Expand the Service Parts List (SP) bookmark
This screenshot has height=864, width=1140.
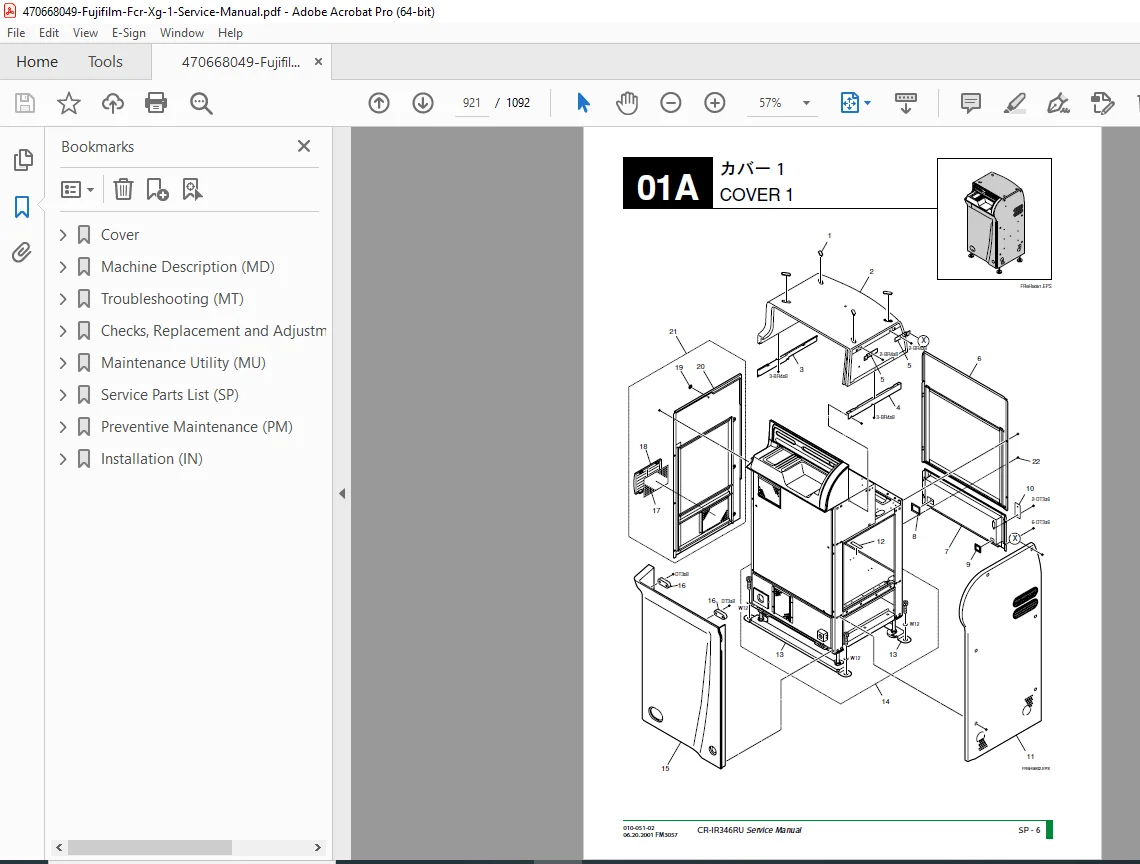[63, 395]
